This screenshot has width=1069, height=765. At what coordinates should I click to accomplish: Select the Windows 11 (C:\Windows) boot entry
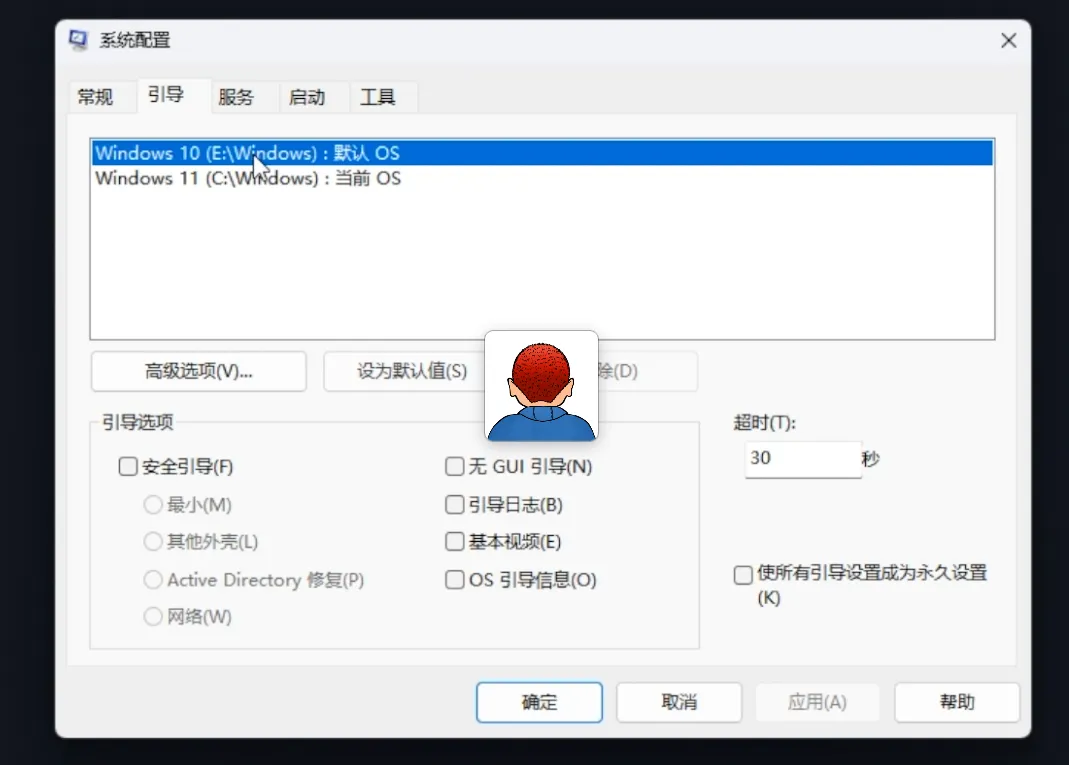coord(542,178)
